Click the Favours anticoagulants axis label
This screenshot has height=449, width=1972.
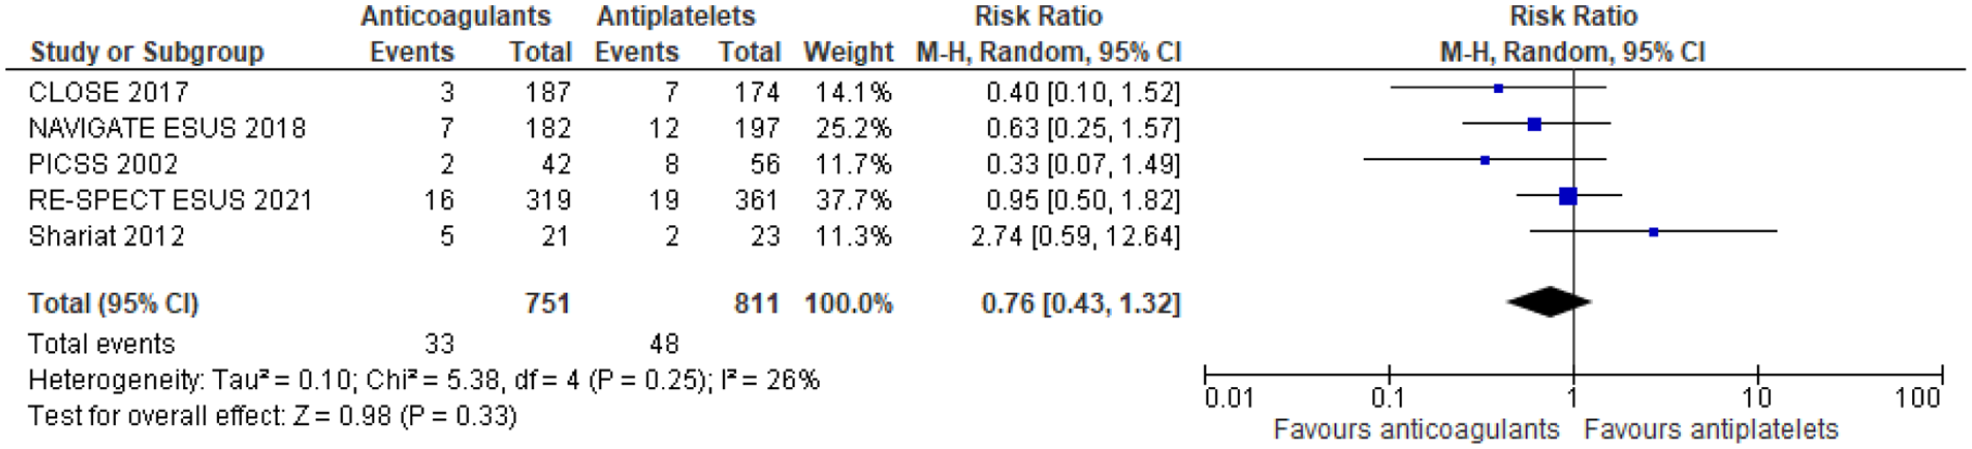click(1416, 429)
